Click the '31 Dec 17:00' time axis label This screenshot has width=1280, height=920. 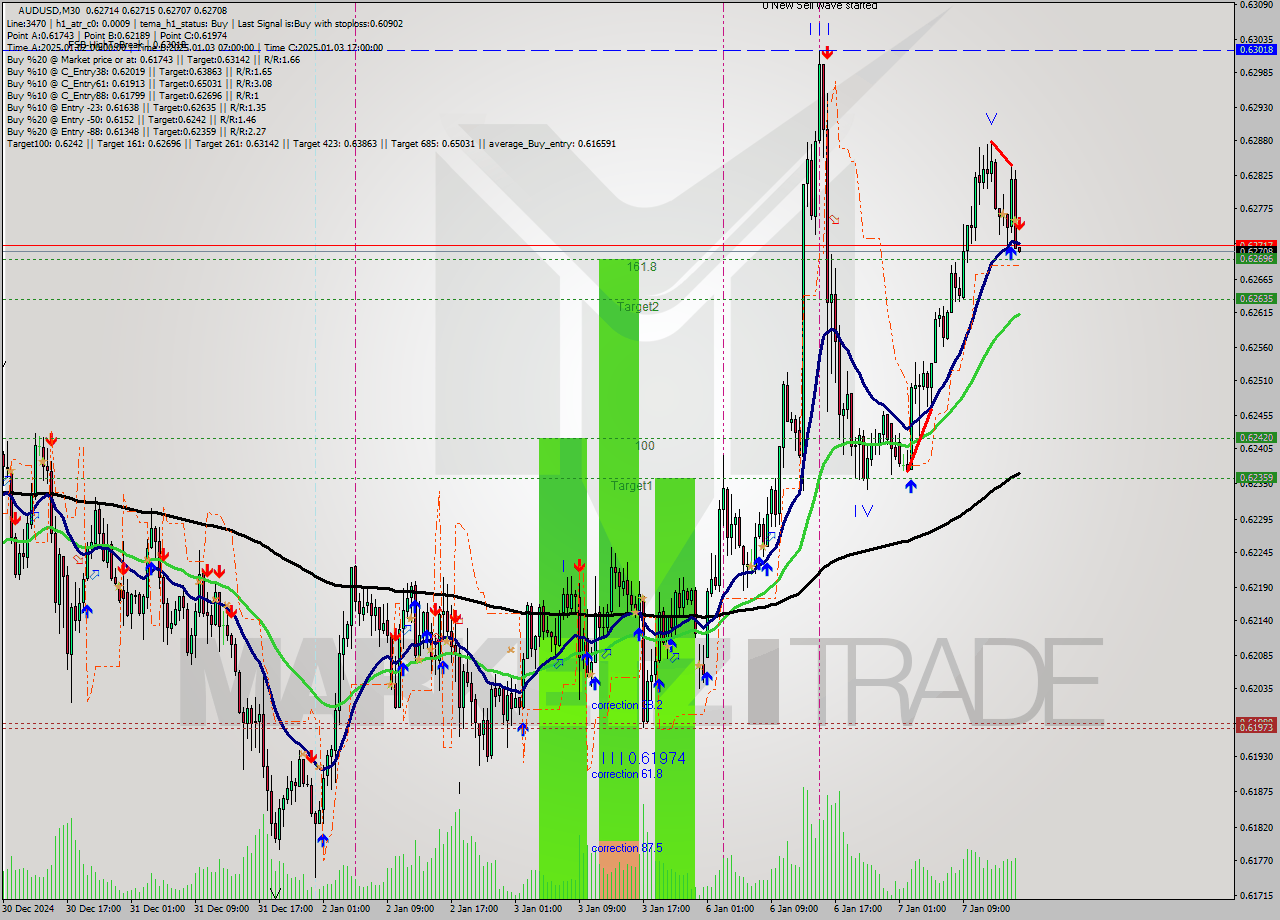pyautogui.click(x=286, y=909)
